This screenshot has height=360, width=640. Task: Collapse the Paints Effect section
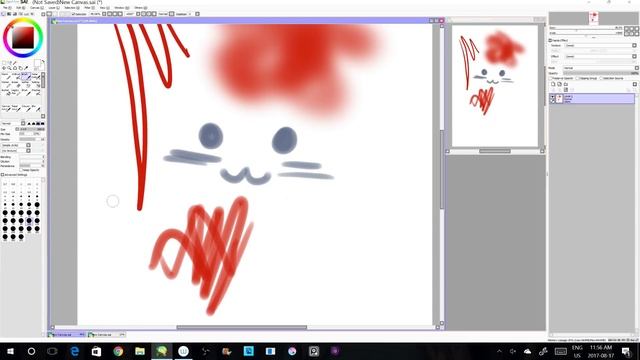[550, 40]
